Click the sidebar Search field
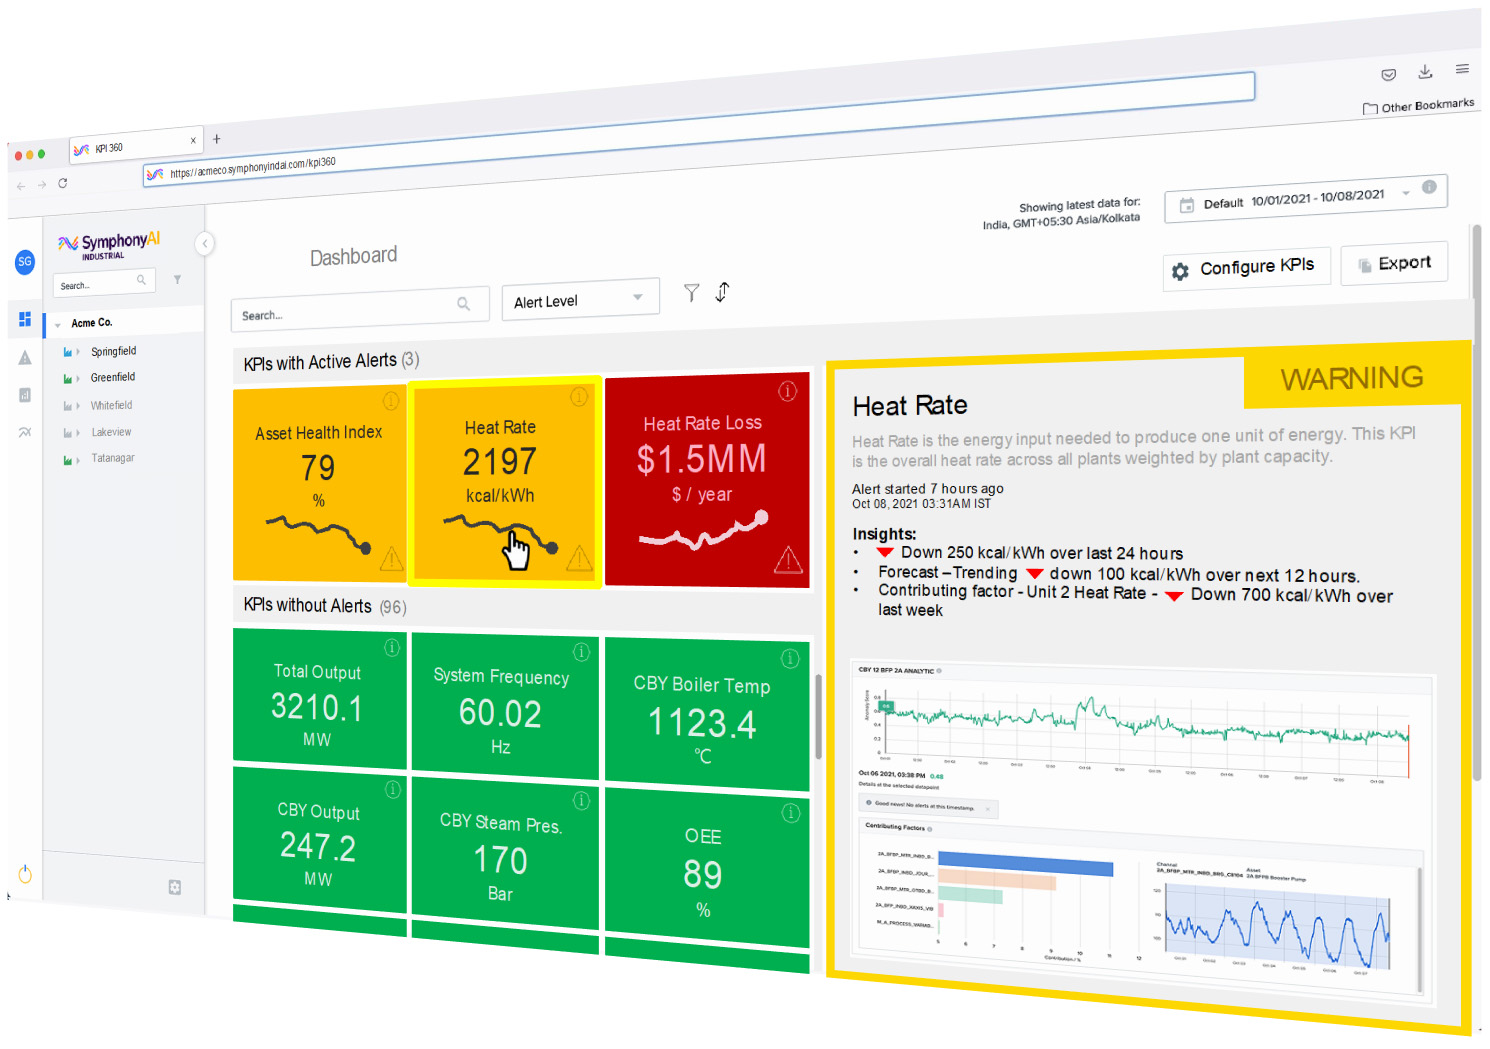The image size is (1490, 1049). click(x=104, y=284)
